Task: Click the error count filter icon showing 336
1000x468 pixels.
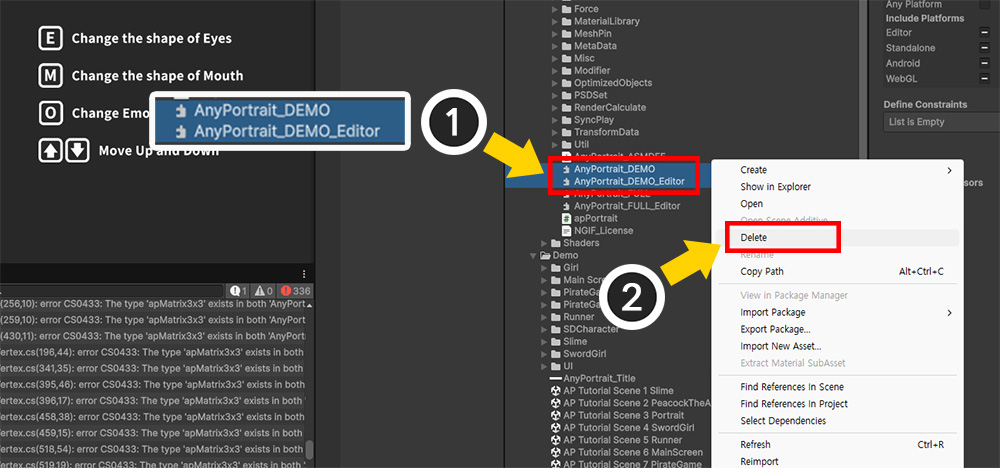Action: point(297,290)
